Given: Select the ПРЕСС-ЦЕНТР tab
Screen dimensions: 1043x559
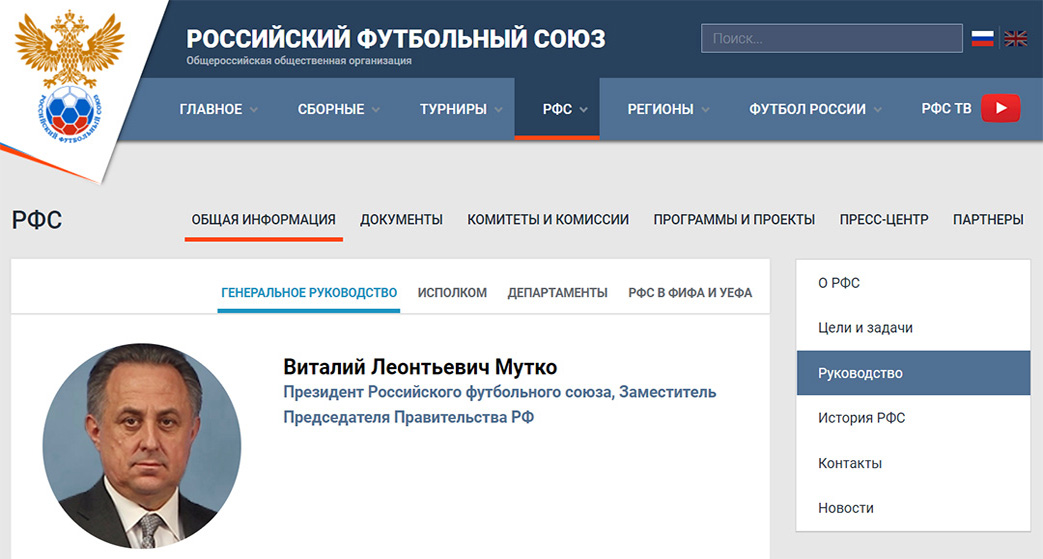Looking at the screenshot, I should (x=883, y=220).
